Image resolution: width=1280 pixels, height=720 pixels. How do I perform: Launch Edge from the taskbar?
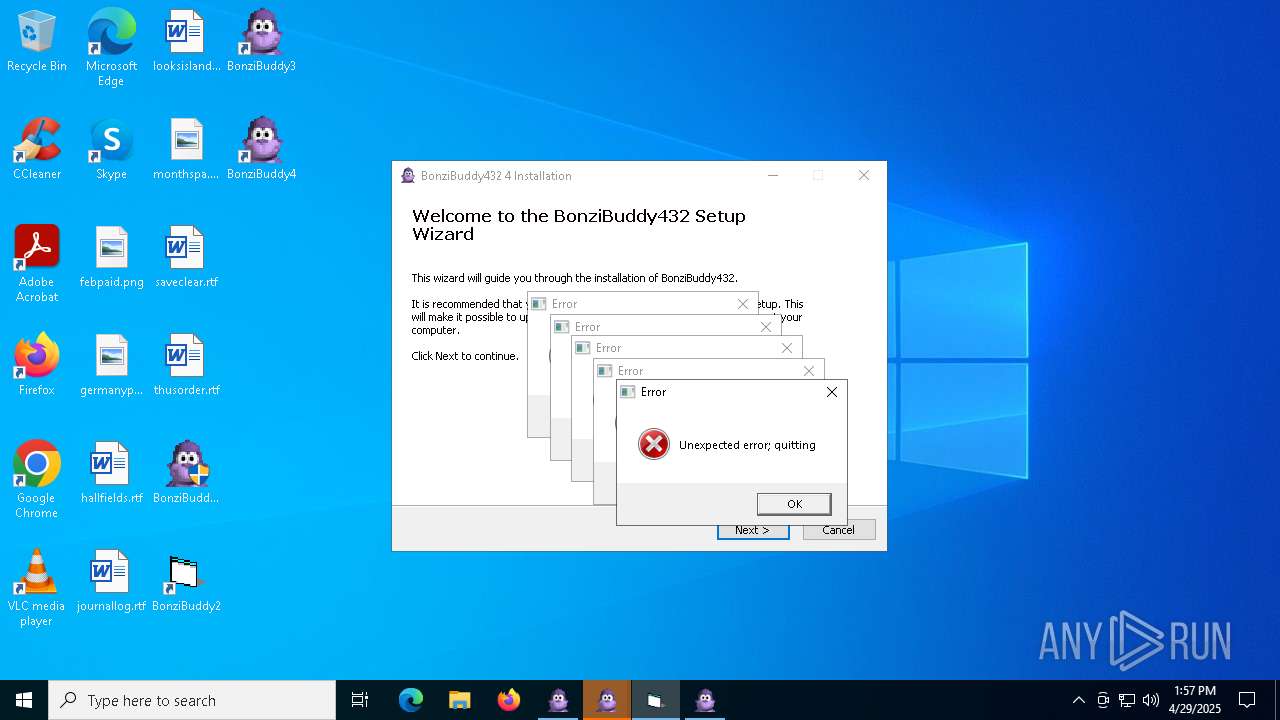coord(411,700)
